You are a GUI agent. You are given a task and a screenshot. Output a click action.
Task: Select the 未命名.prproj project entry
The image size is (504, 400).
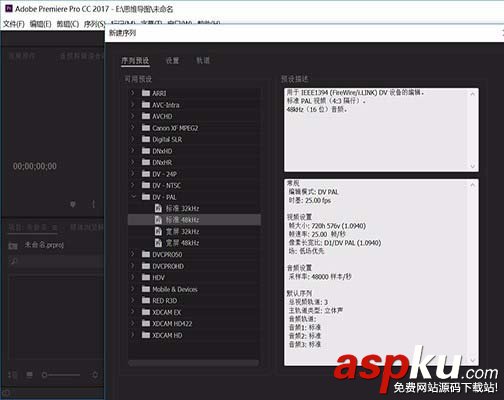coord(44,245)
